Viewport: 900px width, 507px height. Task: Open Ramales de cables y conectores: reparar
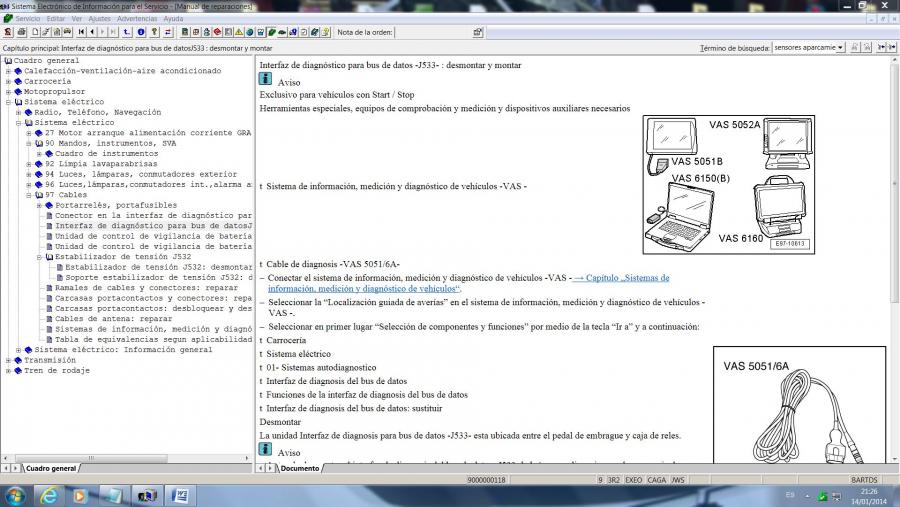pyautogui.click(x=146, y=288)
